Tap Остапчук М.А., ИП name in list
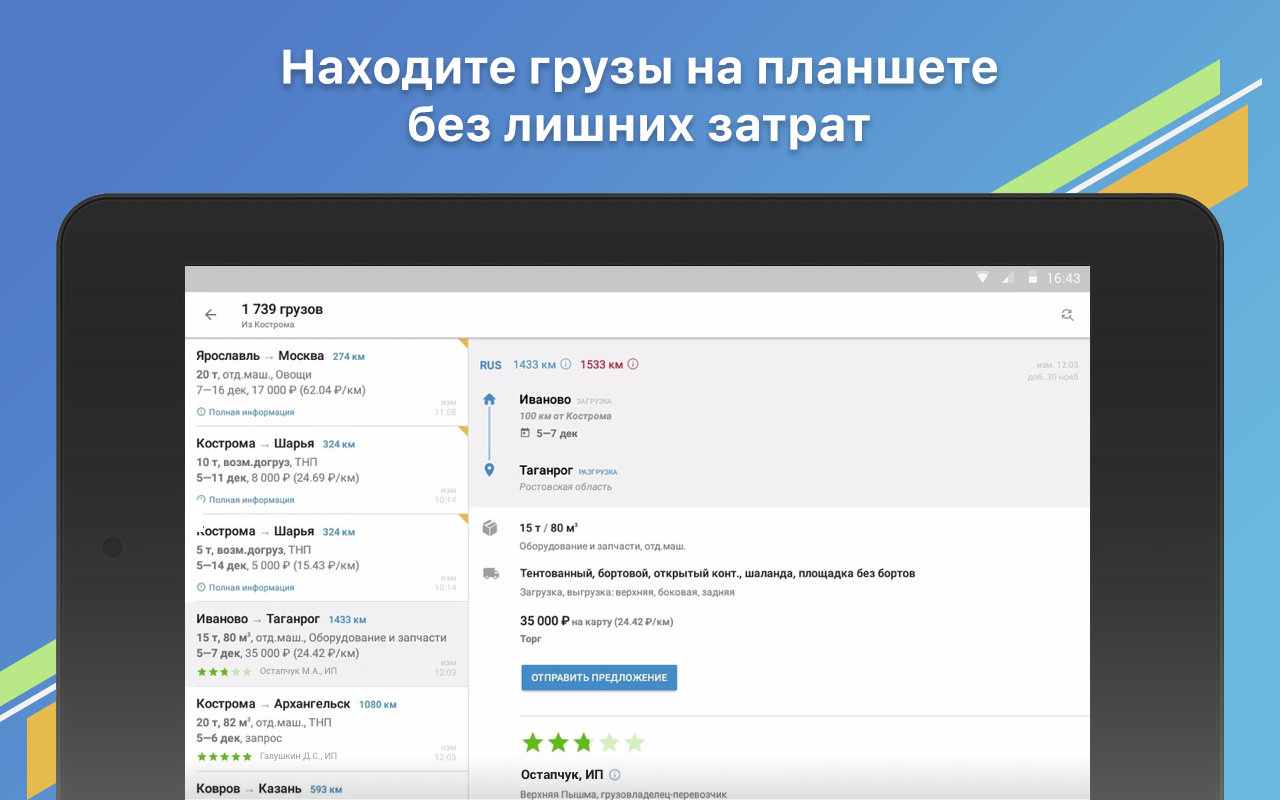The image size is (1280, 800). coord(298,671)
